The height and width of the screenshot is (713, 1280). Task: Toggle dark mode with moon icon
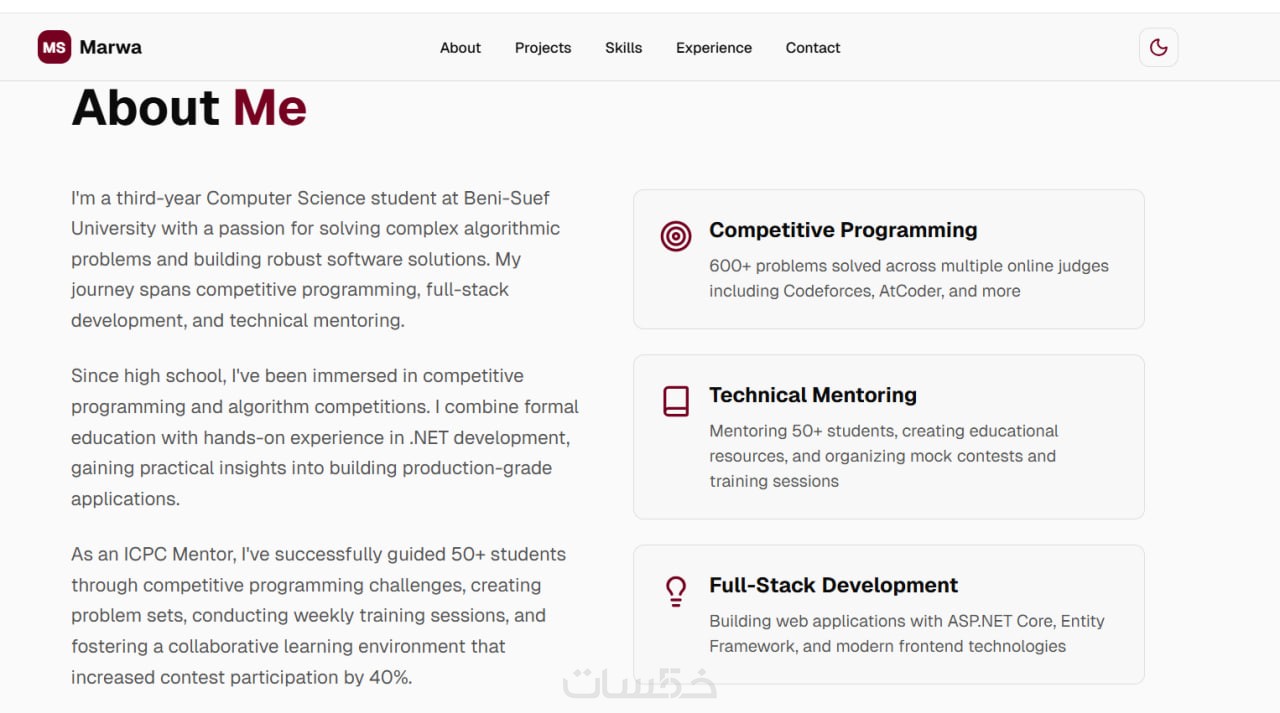(1158, 47)
